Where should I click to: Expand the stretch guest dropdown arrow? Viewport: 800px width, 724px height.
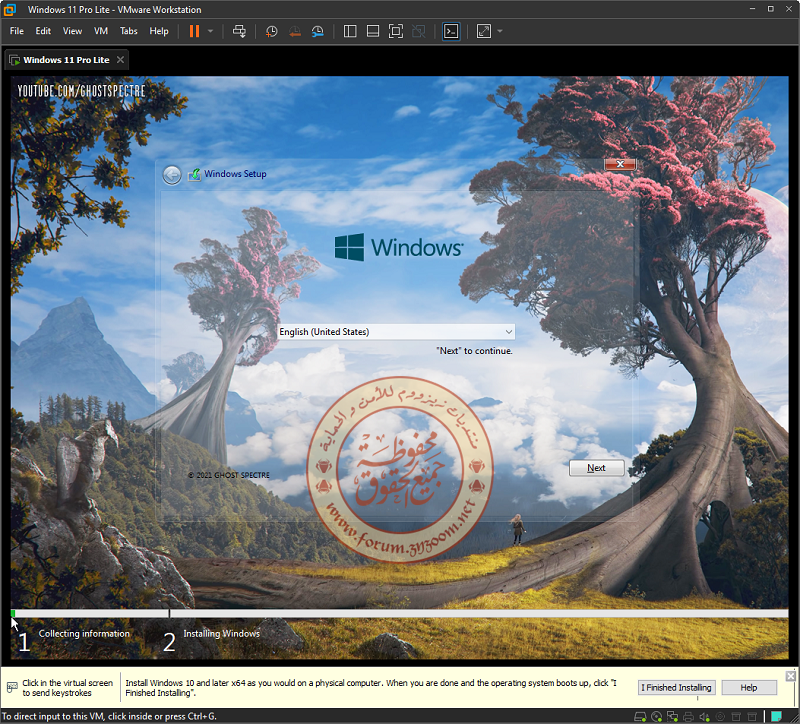pos(500,31)
